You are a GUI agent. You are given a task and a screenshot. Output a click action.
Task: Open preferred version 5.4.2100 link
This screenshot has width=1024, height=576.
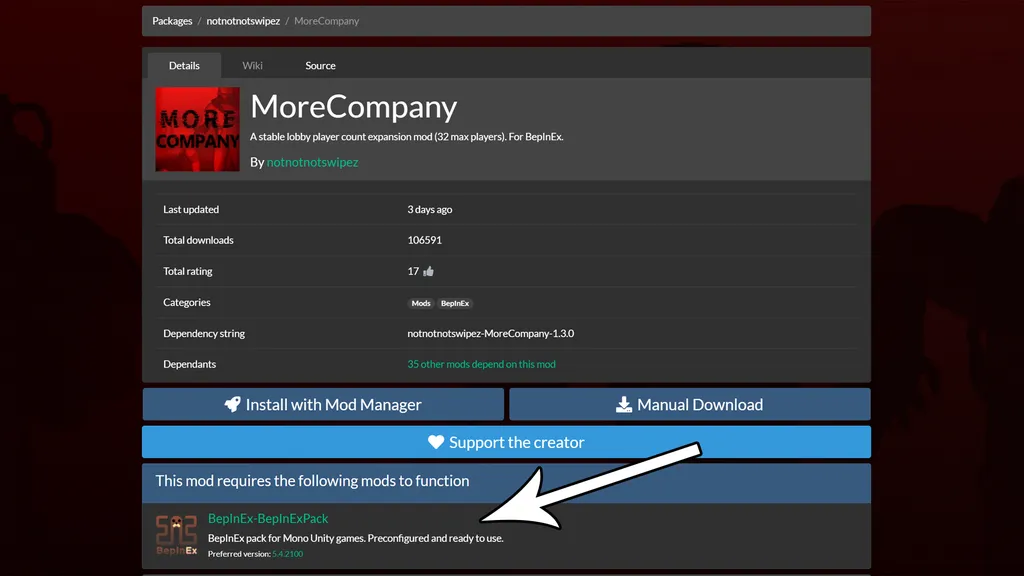tap(287, 554)
